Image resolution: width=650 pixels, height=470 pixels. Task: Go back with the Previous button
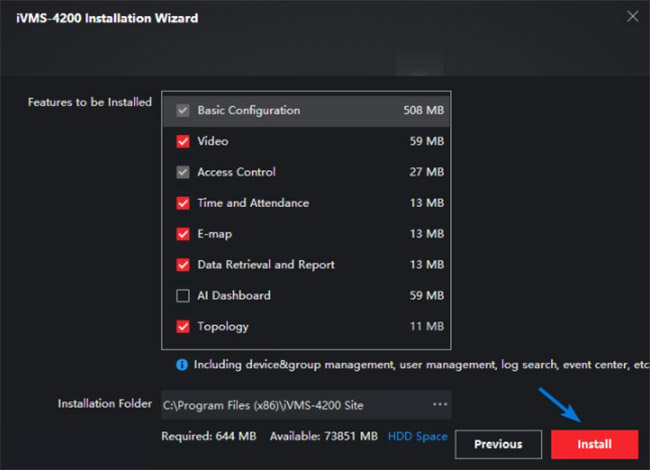498,444
